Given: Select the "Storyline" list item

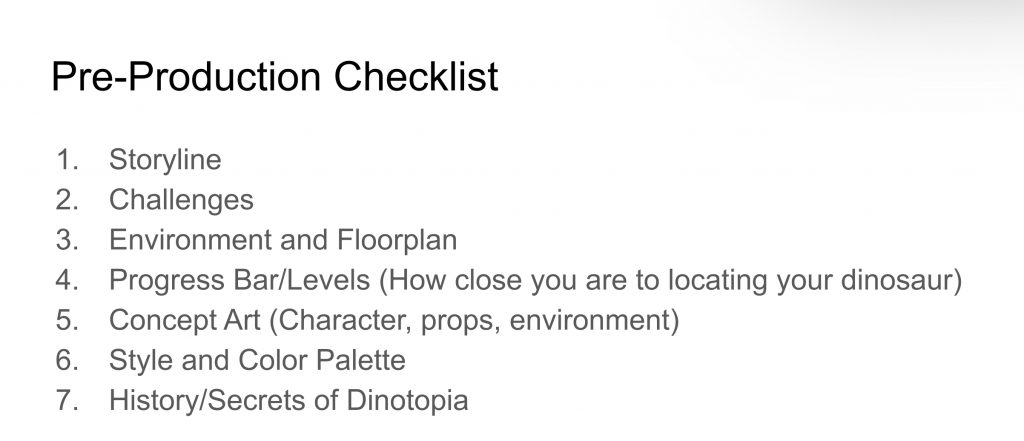Looking at the screenshot, I should [165, 160].
